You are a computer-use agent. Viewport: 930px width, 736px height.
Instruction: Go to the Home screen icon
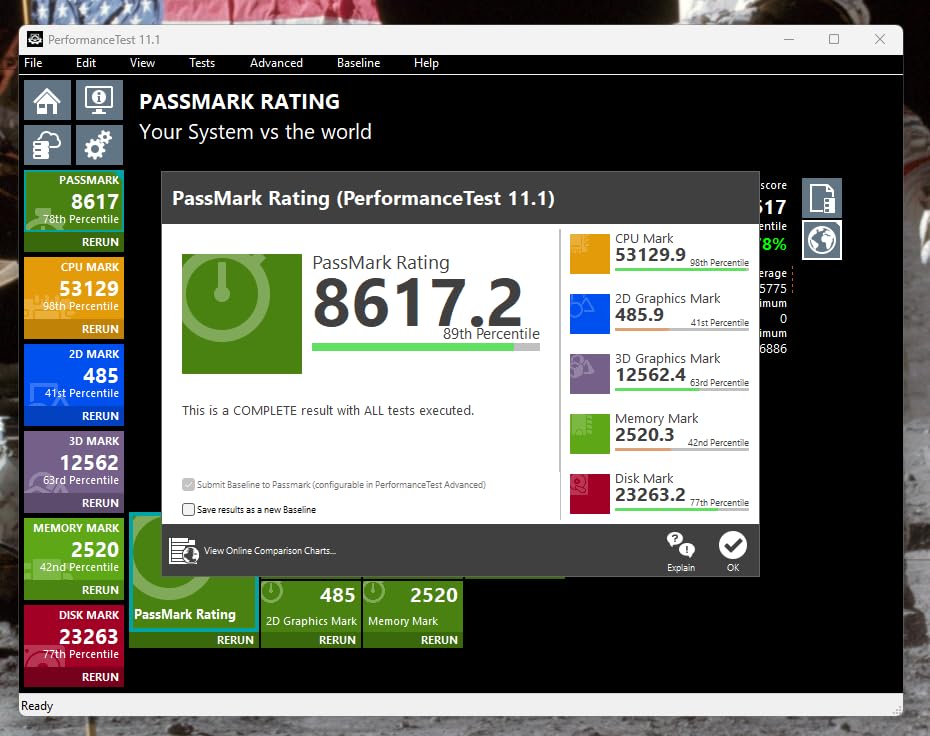[x=47, y=100]
